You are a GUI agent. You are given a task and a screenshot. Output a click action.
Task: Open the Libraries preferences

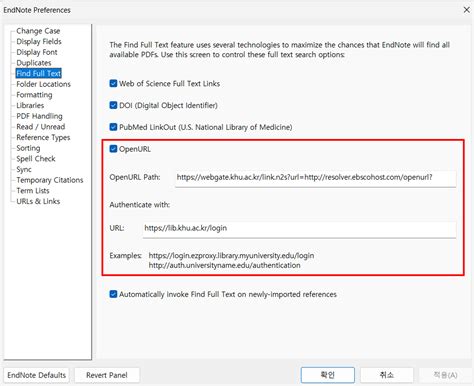click(30, 106)
